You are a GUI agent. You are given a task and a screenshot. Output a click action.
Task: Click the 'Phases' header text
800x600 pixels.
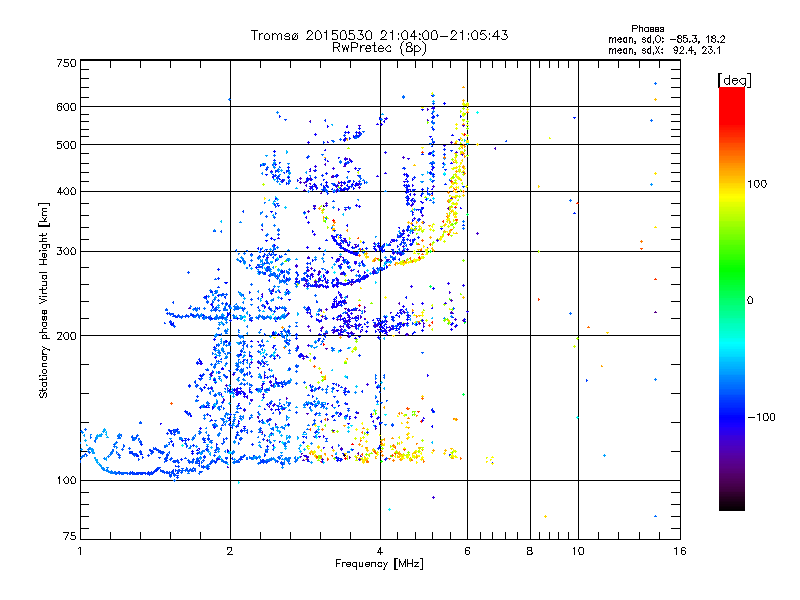tap(647, 29)
